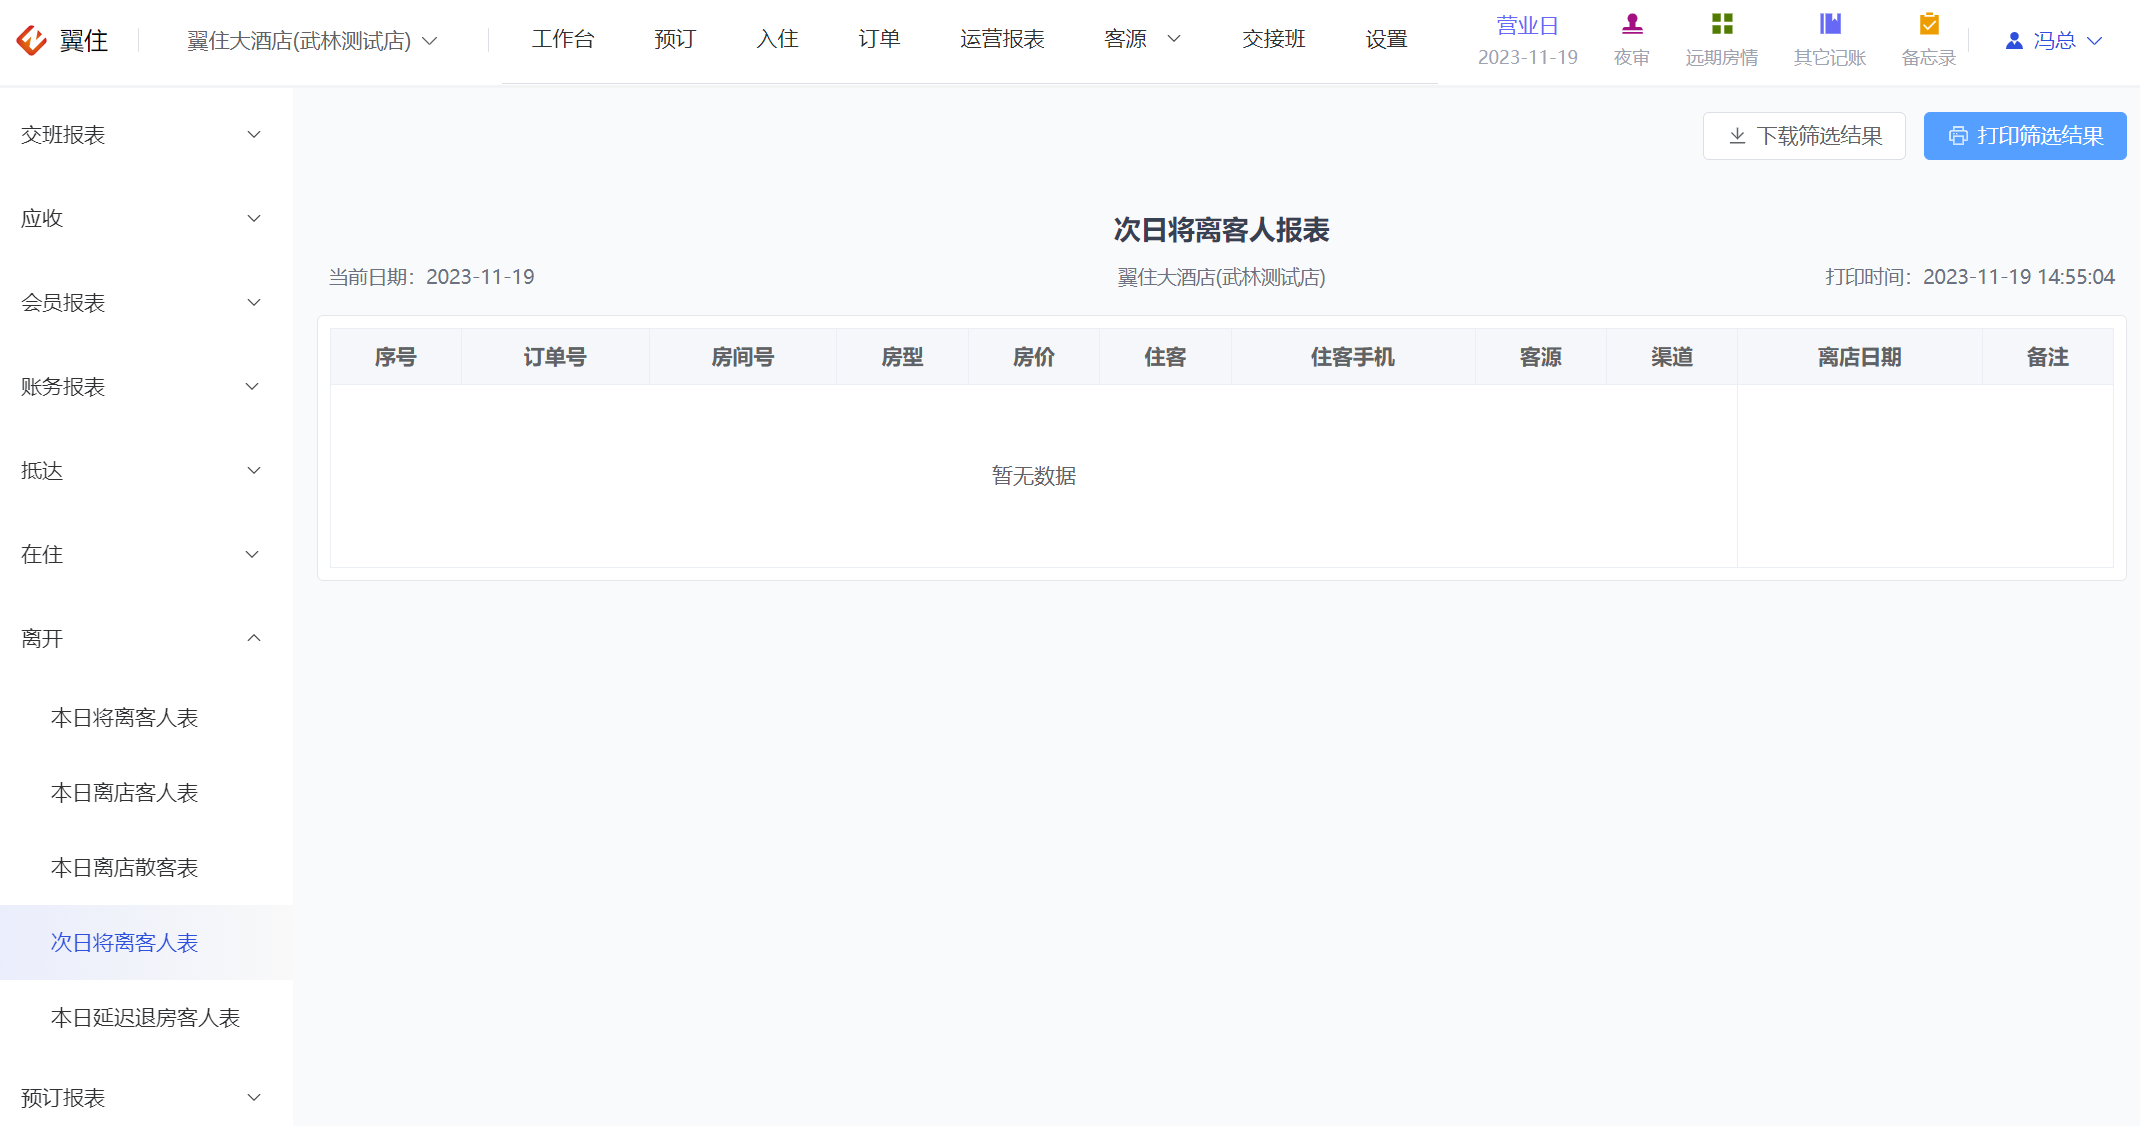2140x1126 pixels.
Task: Open the 订单 menu item
Action: click(879, 39)
